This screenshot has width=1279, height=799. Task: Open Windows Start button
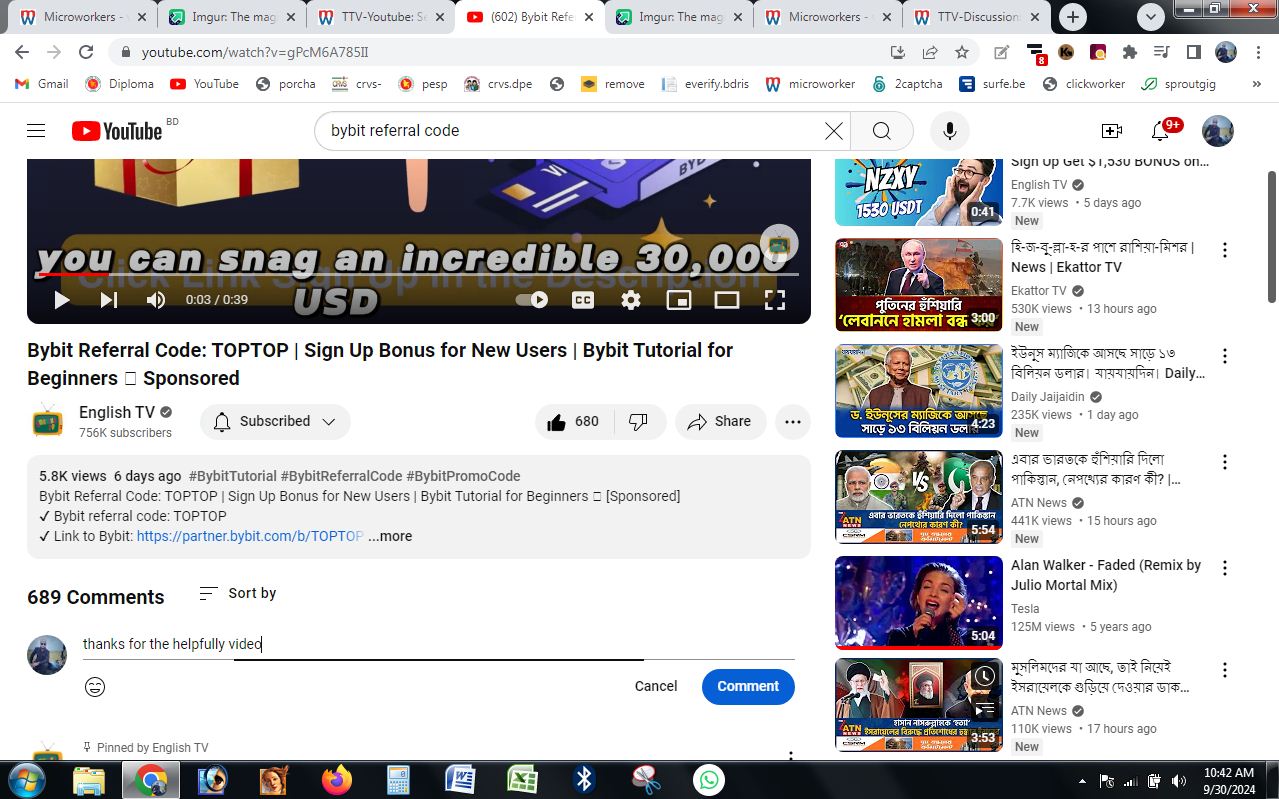(x=25, y=780)
